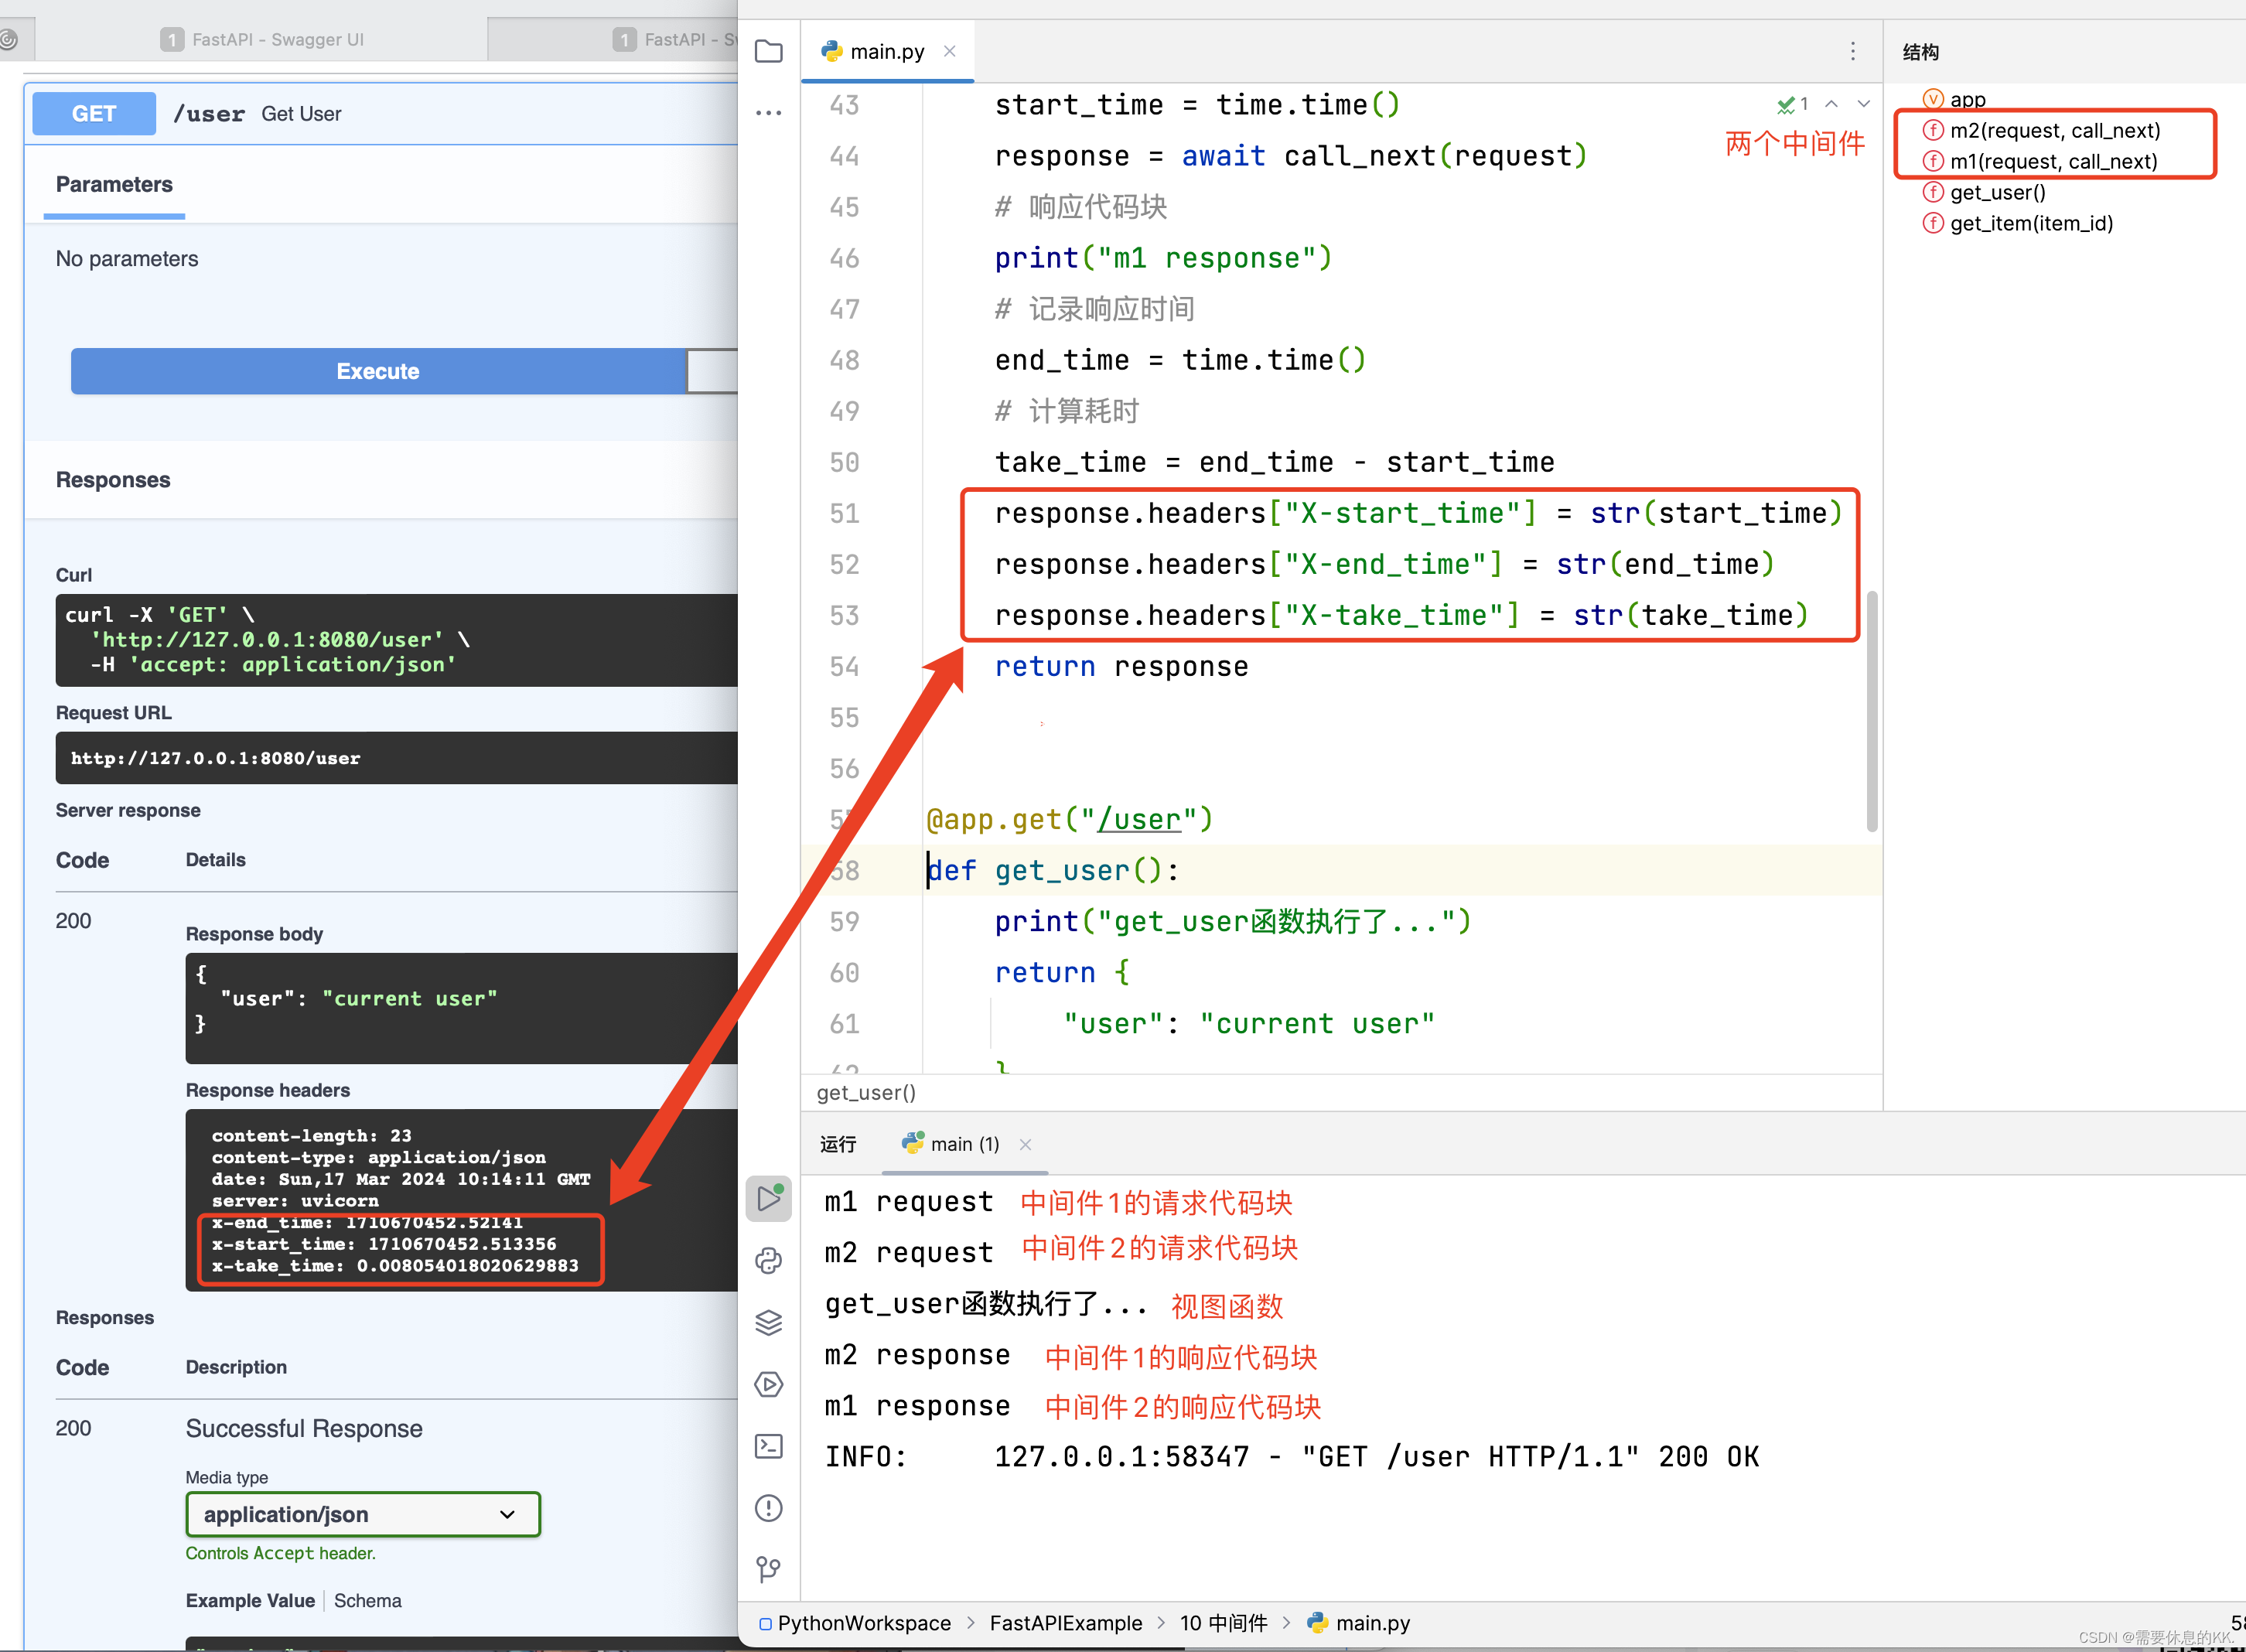Click the Execute button in Swagger UI
The width and height of the screenshot is (2246, 1652).
[x=378, y=371]
